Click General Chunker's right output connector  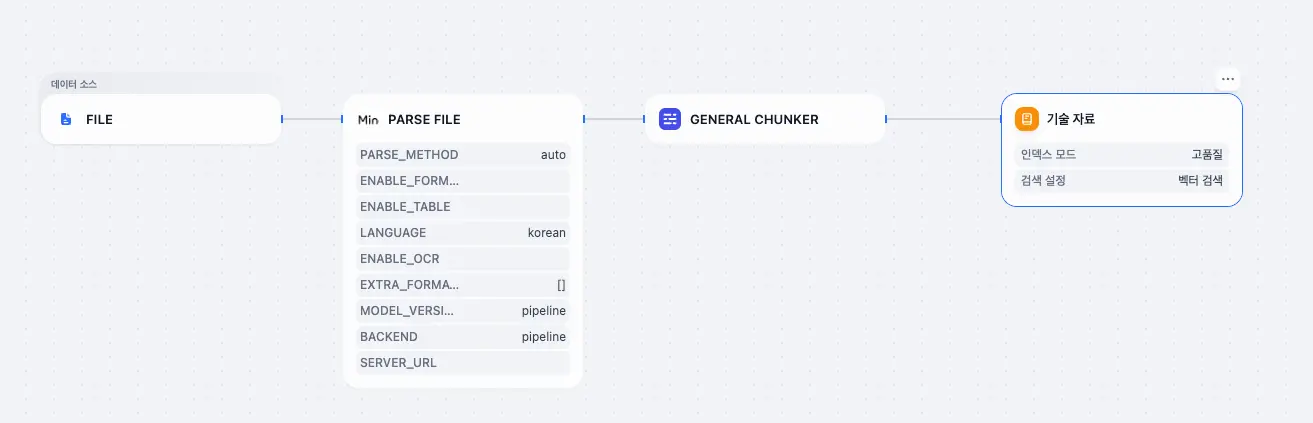pos(886,119)
